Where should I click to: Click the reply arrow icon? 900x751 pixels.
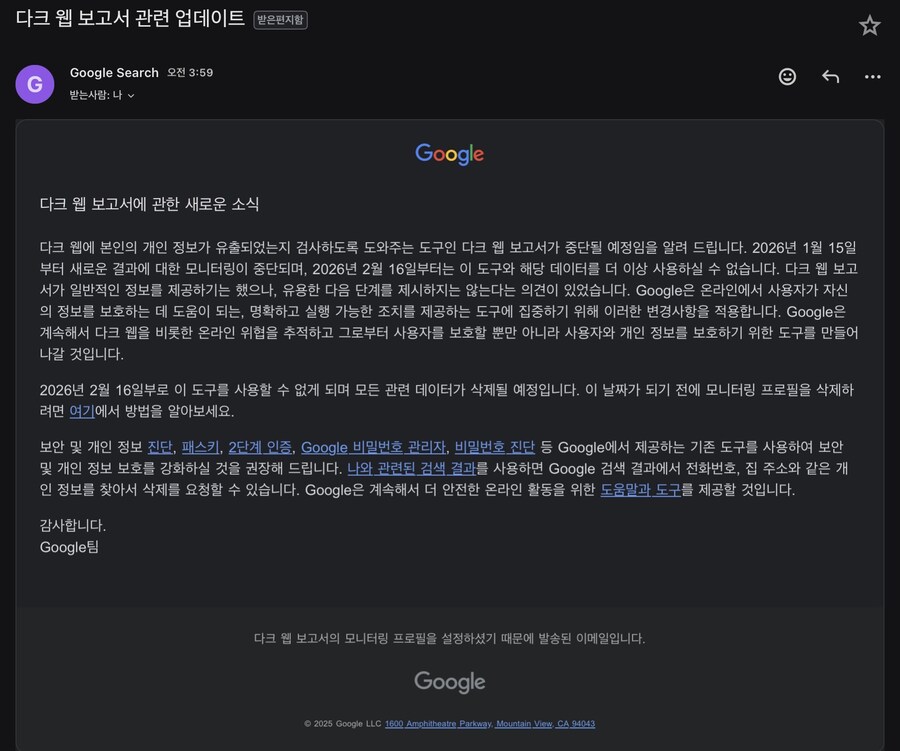830,76
